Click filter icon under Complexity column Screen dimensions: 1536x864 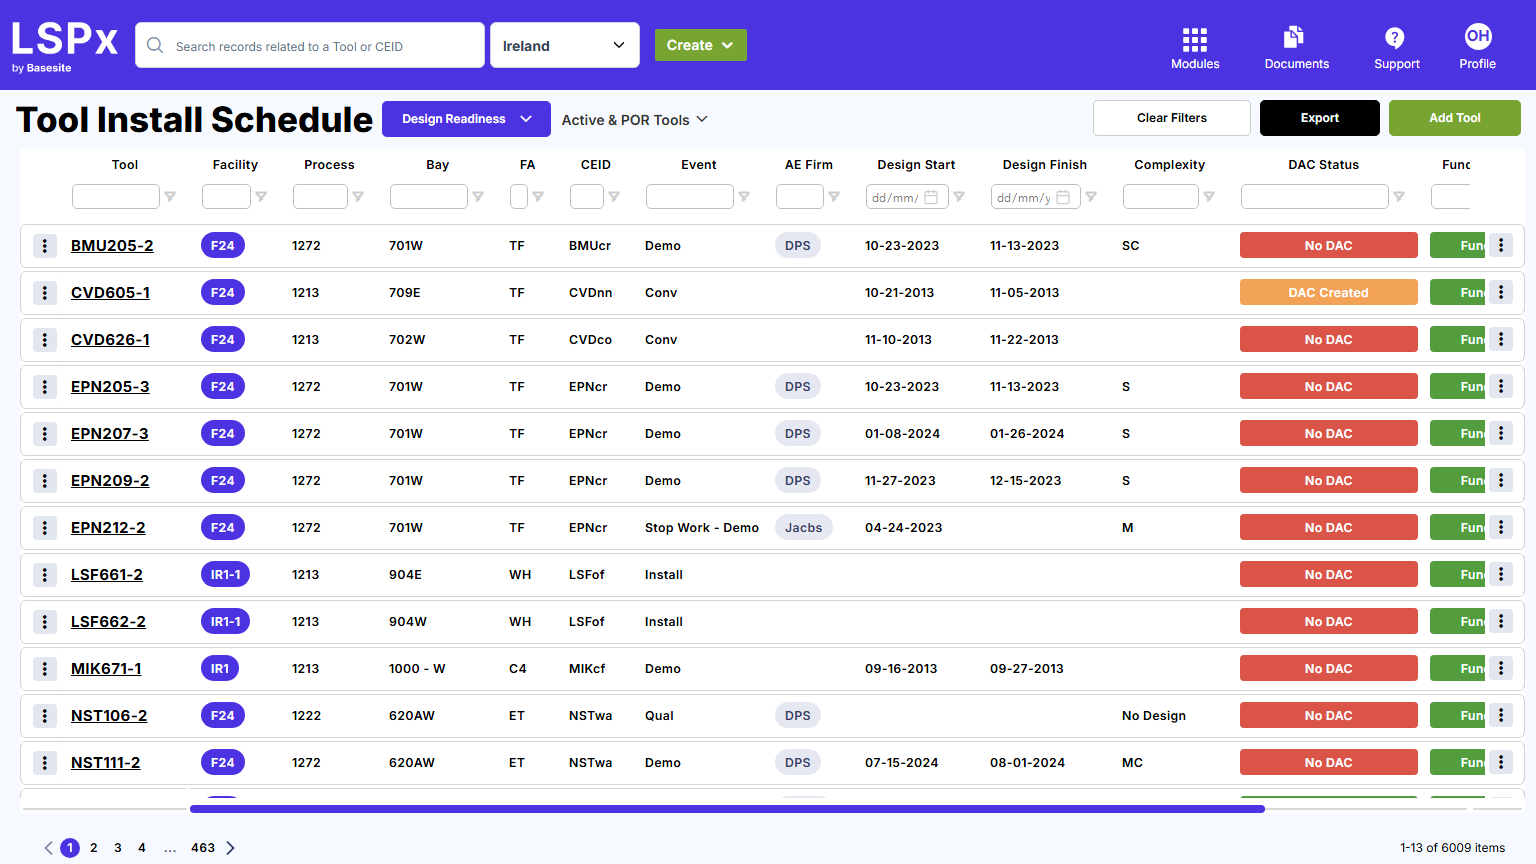tap(1209, 197)
